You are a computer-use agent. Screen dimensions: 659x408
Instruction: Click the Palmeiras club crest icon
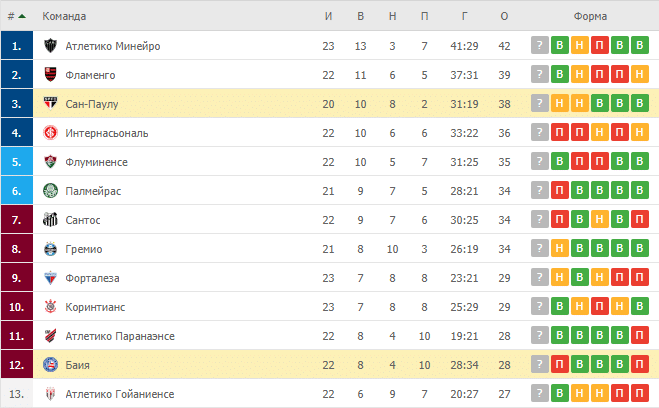50,190
